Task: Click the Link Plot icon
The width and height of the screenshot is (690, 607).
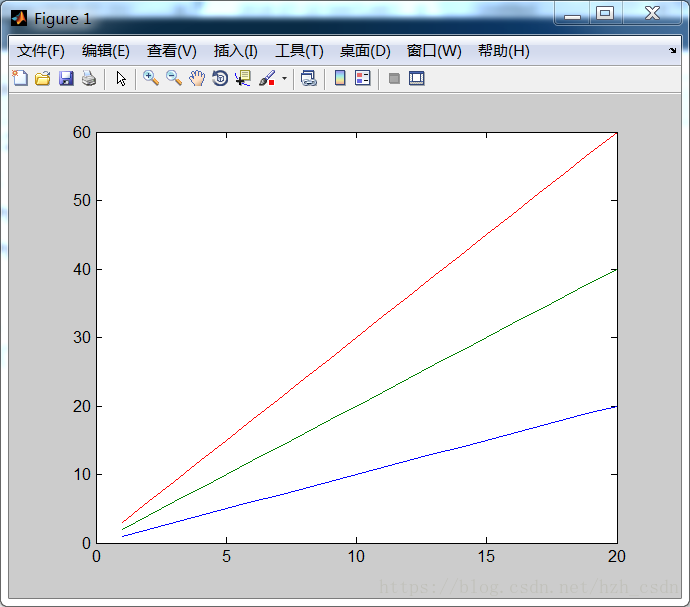Action: [x=308, y=78]
